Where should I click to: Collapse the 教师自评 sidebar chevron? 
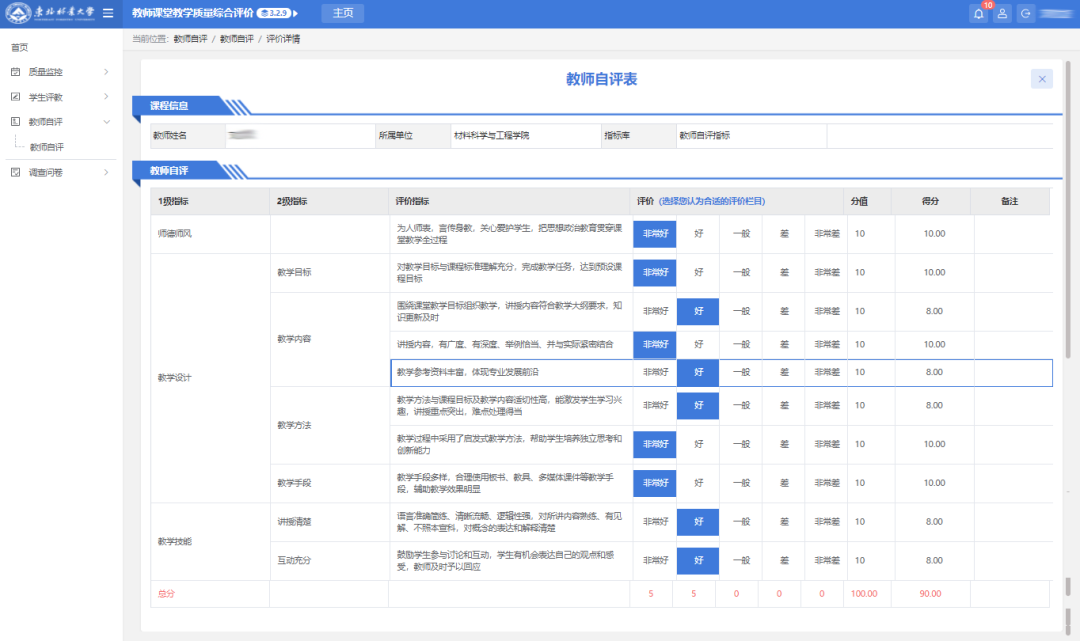[106, 122]
